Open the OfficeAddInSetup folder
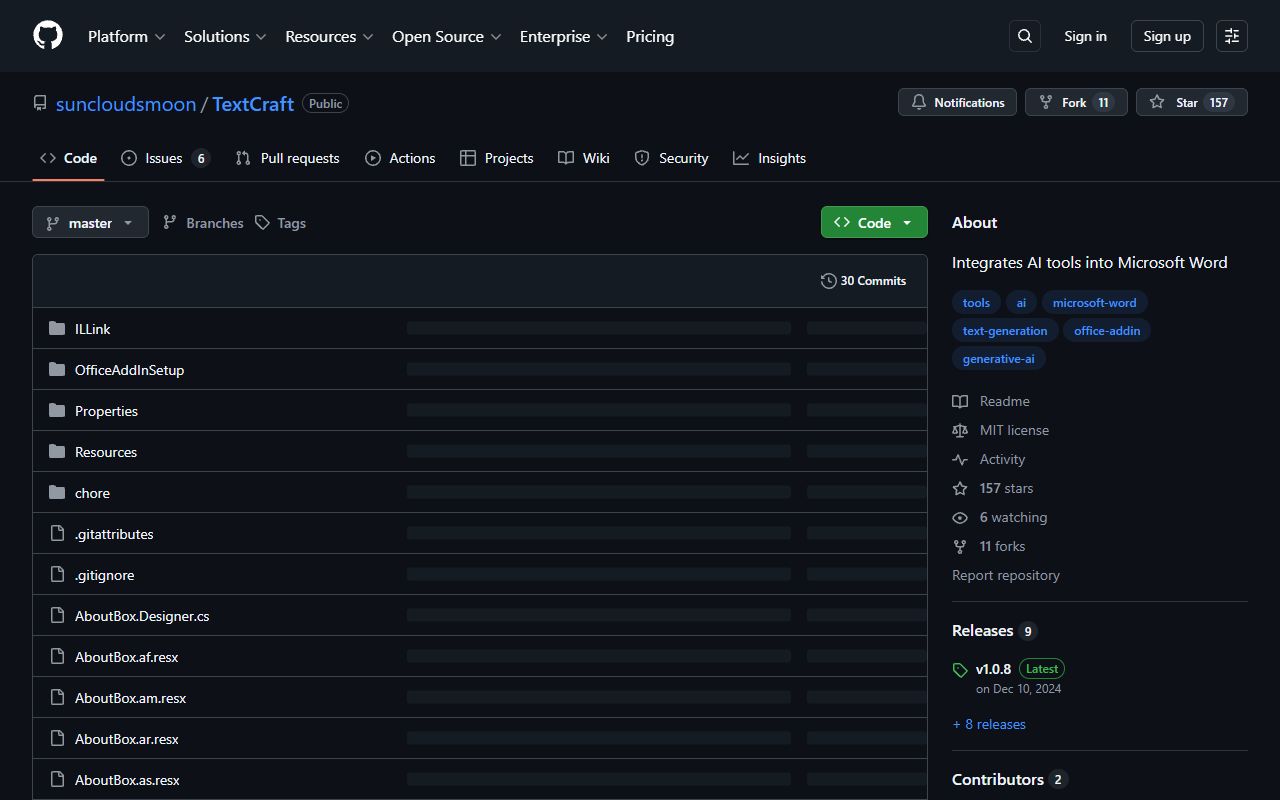This screenshot has height=800, width=1280. point(129,369)
